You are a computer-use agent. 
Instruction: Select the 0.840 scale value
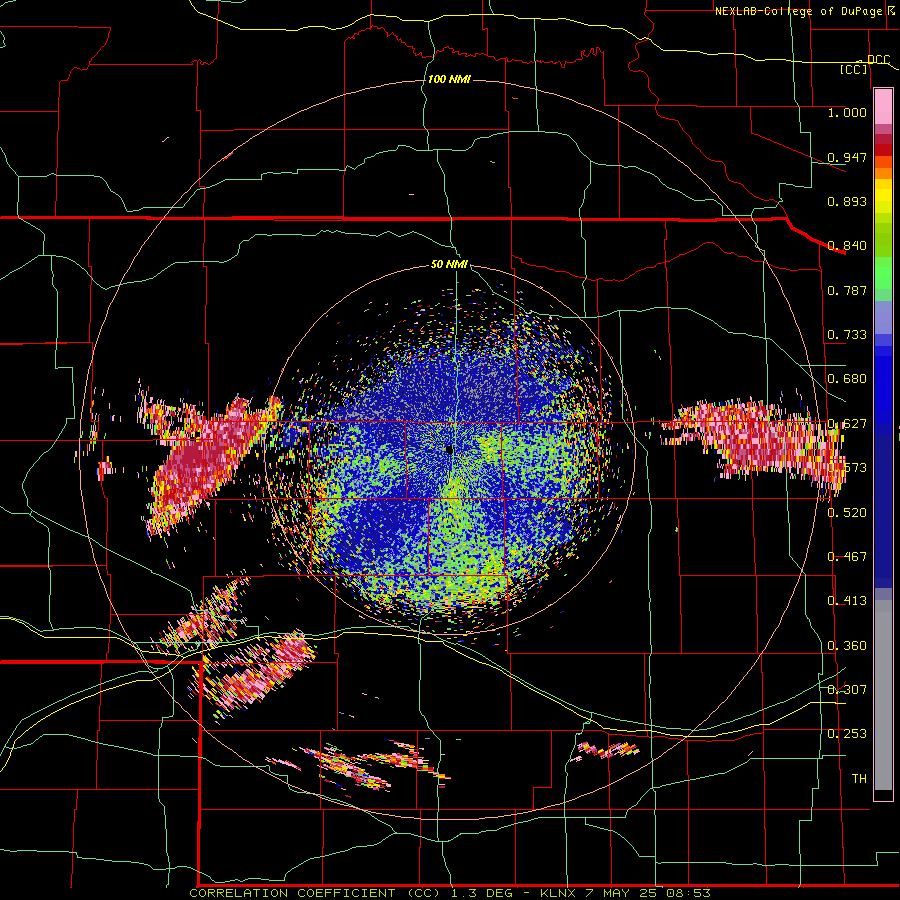(x=847, y=246)
